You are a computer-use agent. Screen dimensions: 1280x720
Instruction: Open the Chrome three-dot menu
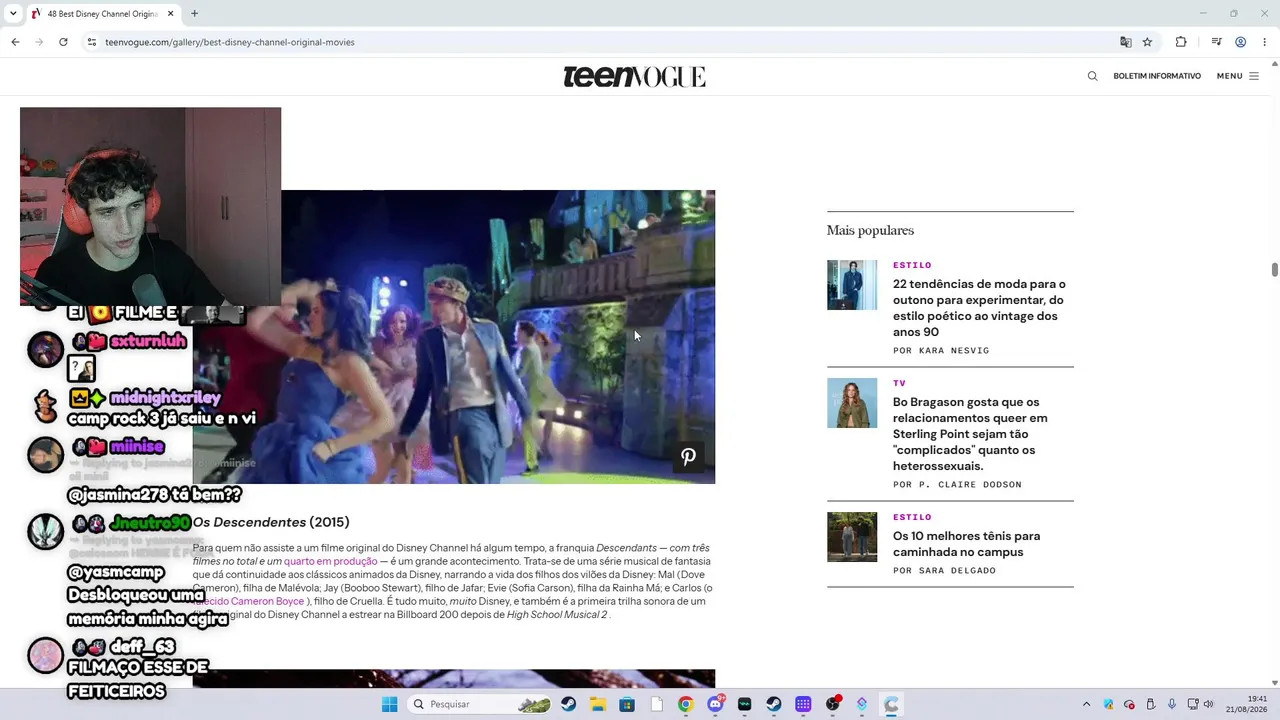[x=1265, y=42]
